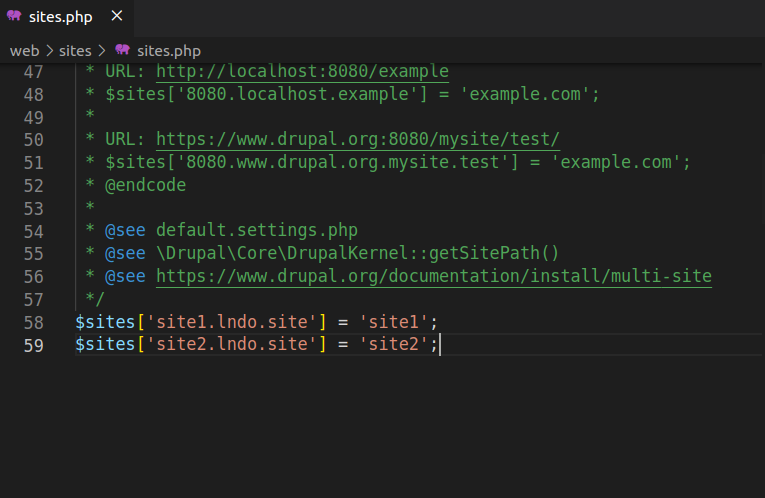Select the sites.php tab label
Screen dimensions: 765x498
point(63,17)
